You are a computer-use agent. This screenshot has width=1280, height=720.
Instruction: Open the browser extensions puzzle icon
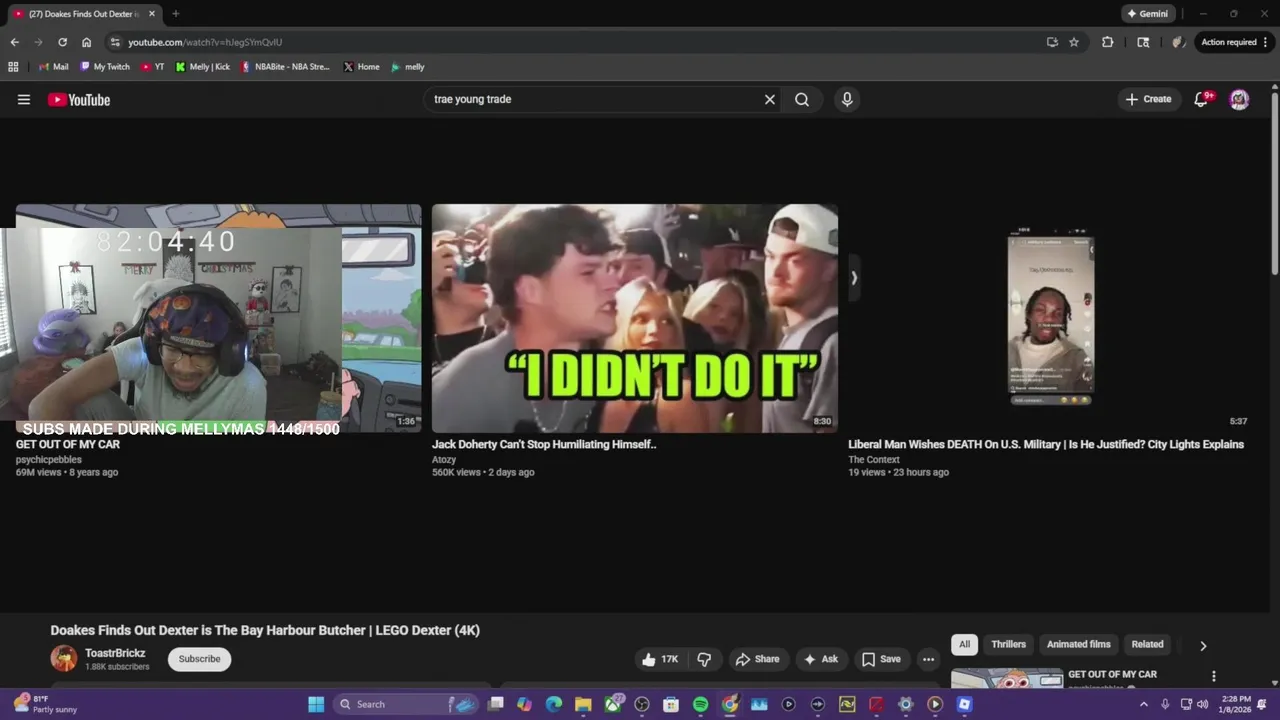click(1107, 42)
